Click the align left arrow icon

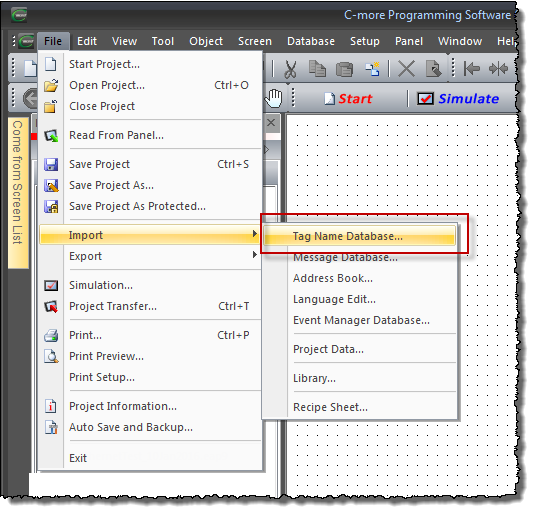[x=472, y=69]
